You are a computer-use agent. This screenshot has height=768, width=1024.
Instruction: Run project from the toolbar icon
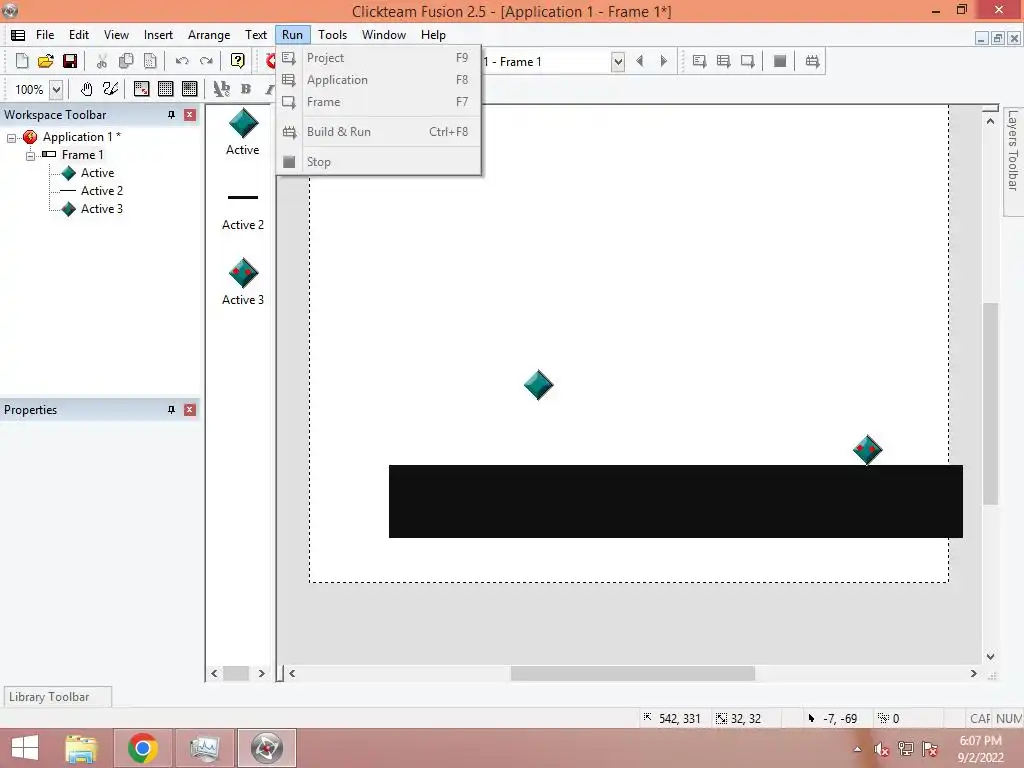tap(699, 61)
